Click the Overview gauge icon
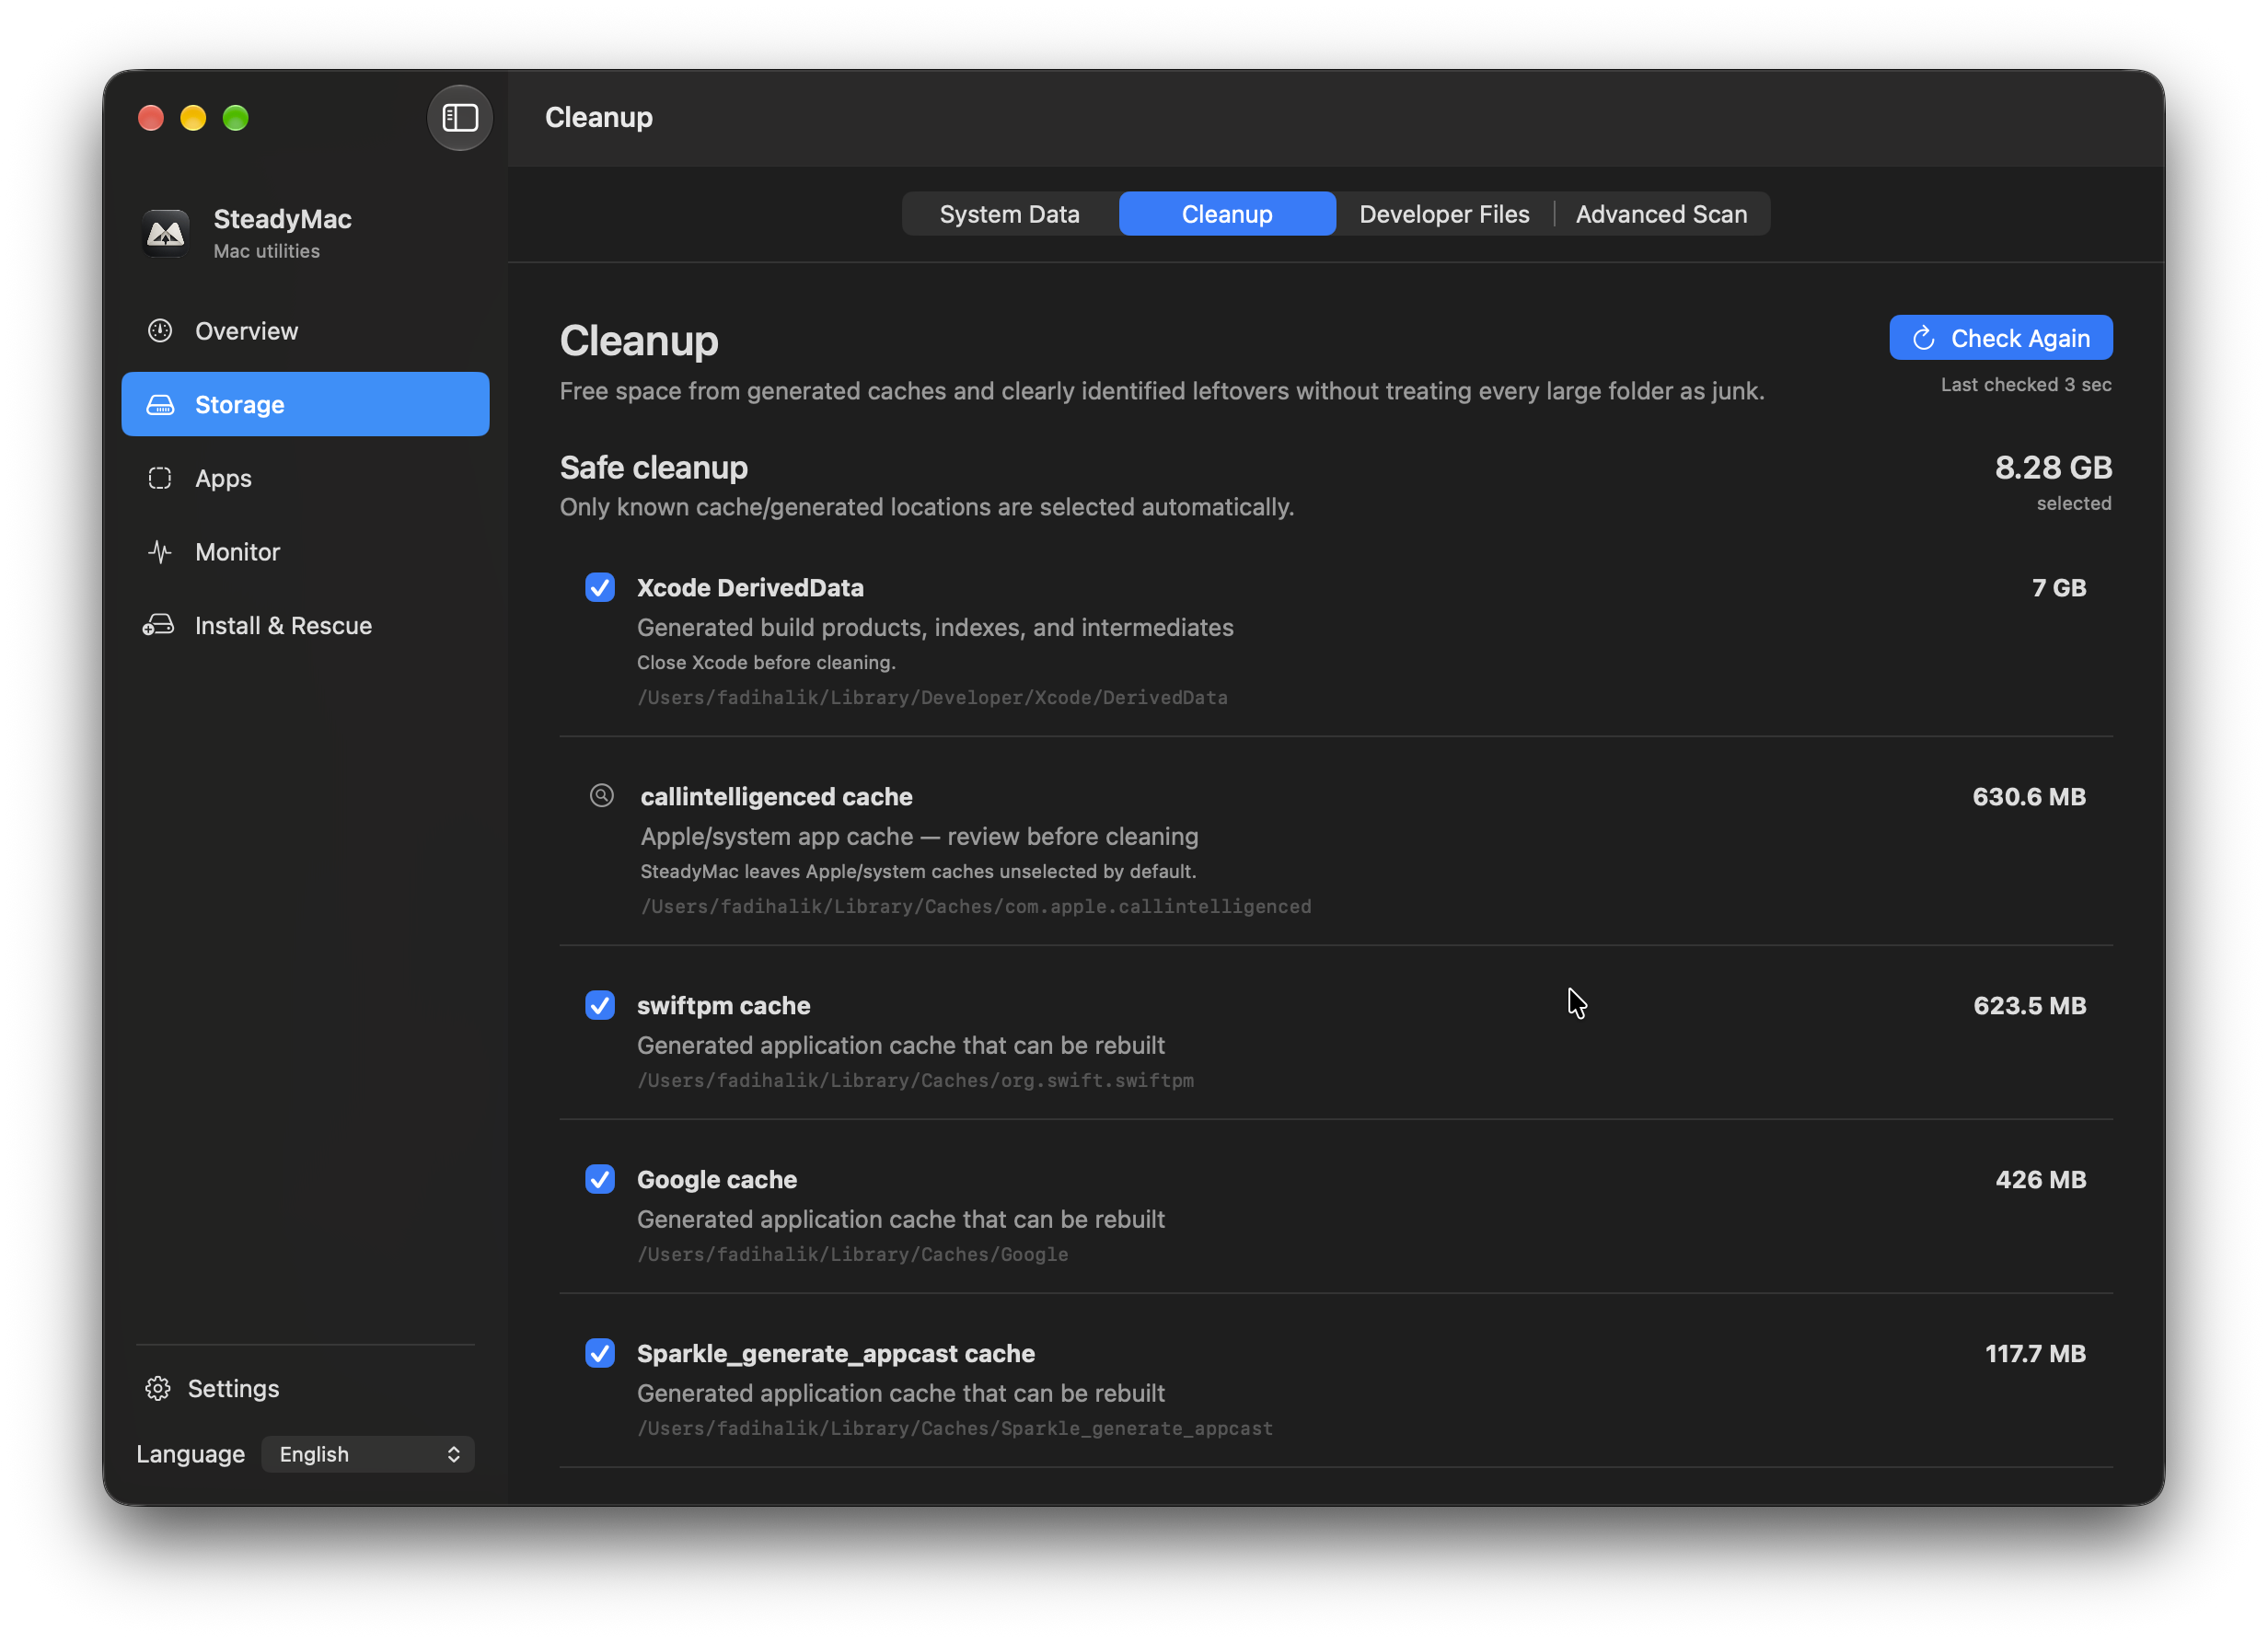The image size is (2268, 1642). (160, 331)
